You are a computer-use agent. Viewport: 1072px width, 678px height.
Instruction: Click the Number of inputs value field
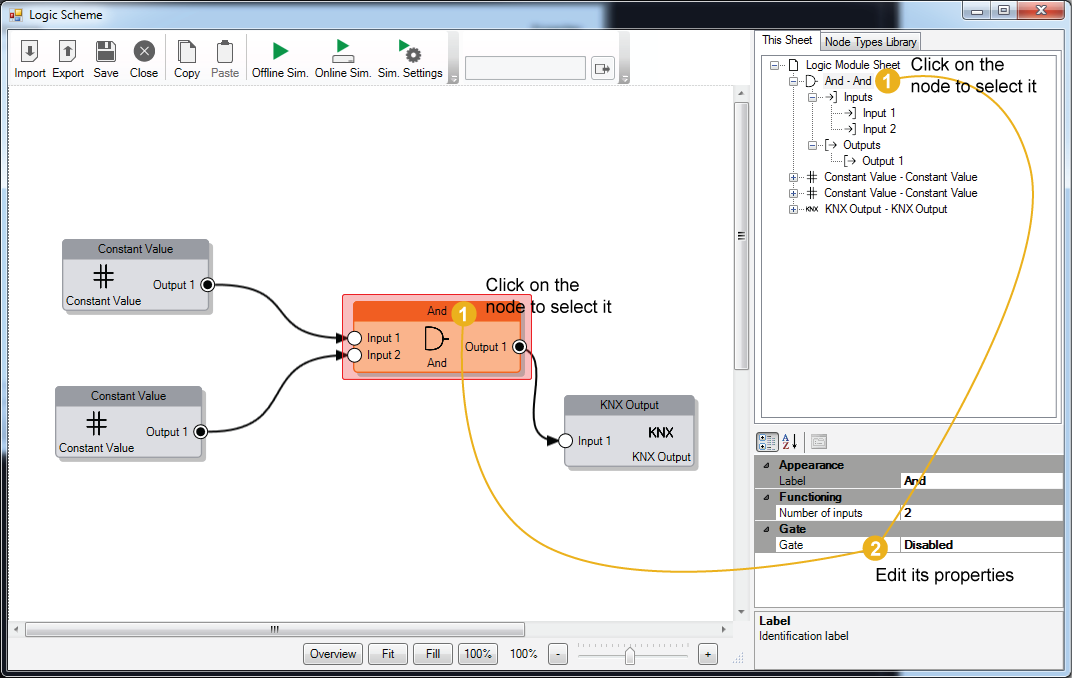tap(982, 513)
